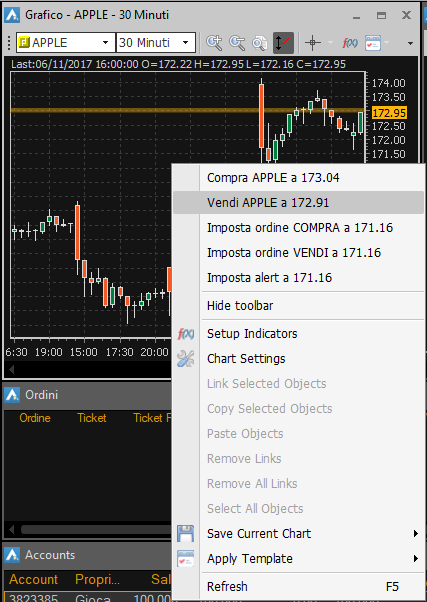Viewport: 427px width, 602px height.
Task: Click the zoom out magnifier icon
Action: coord(237,43)
